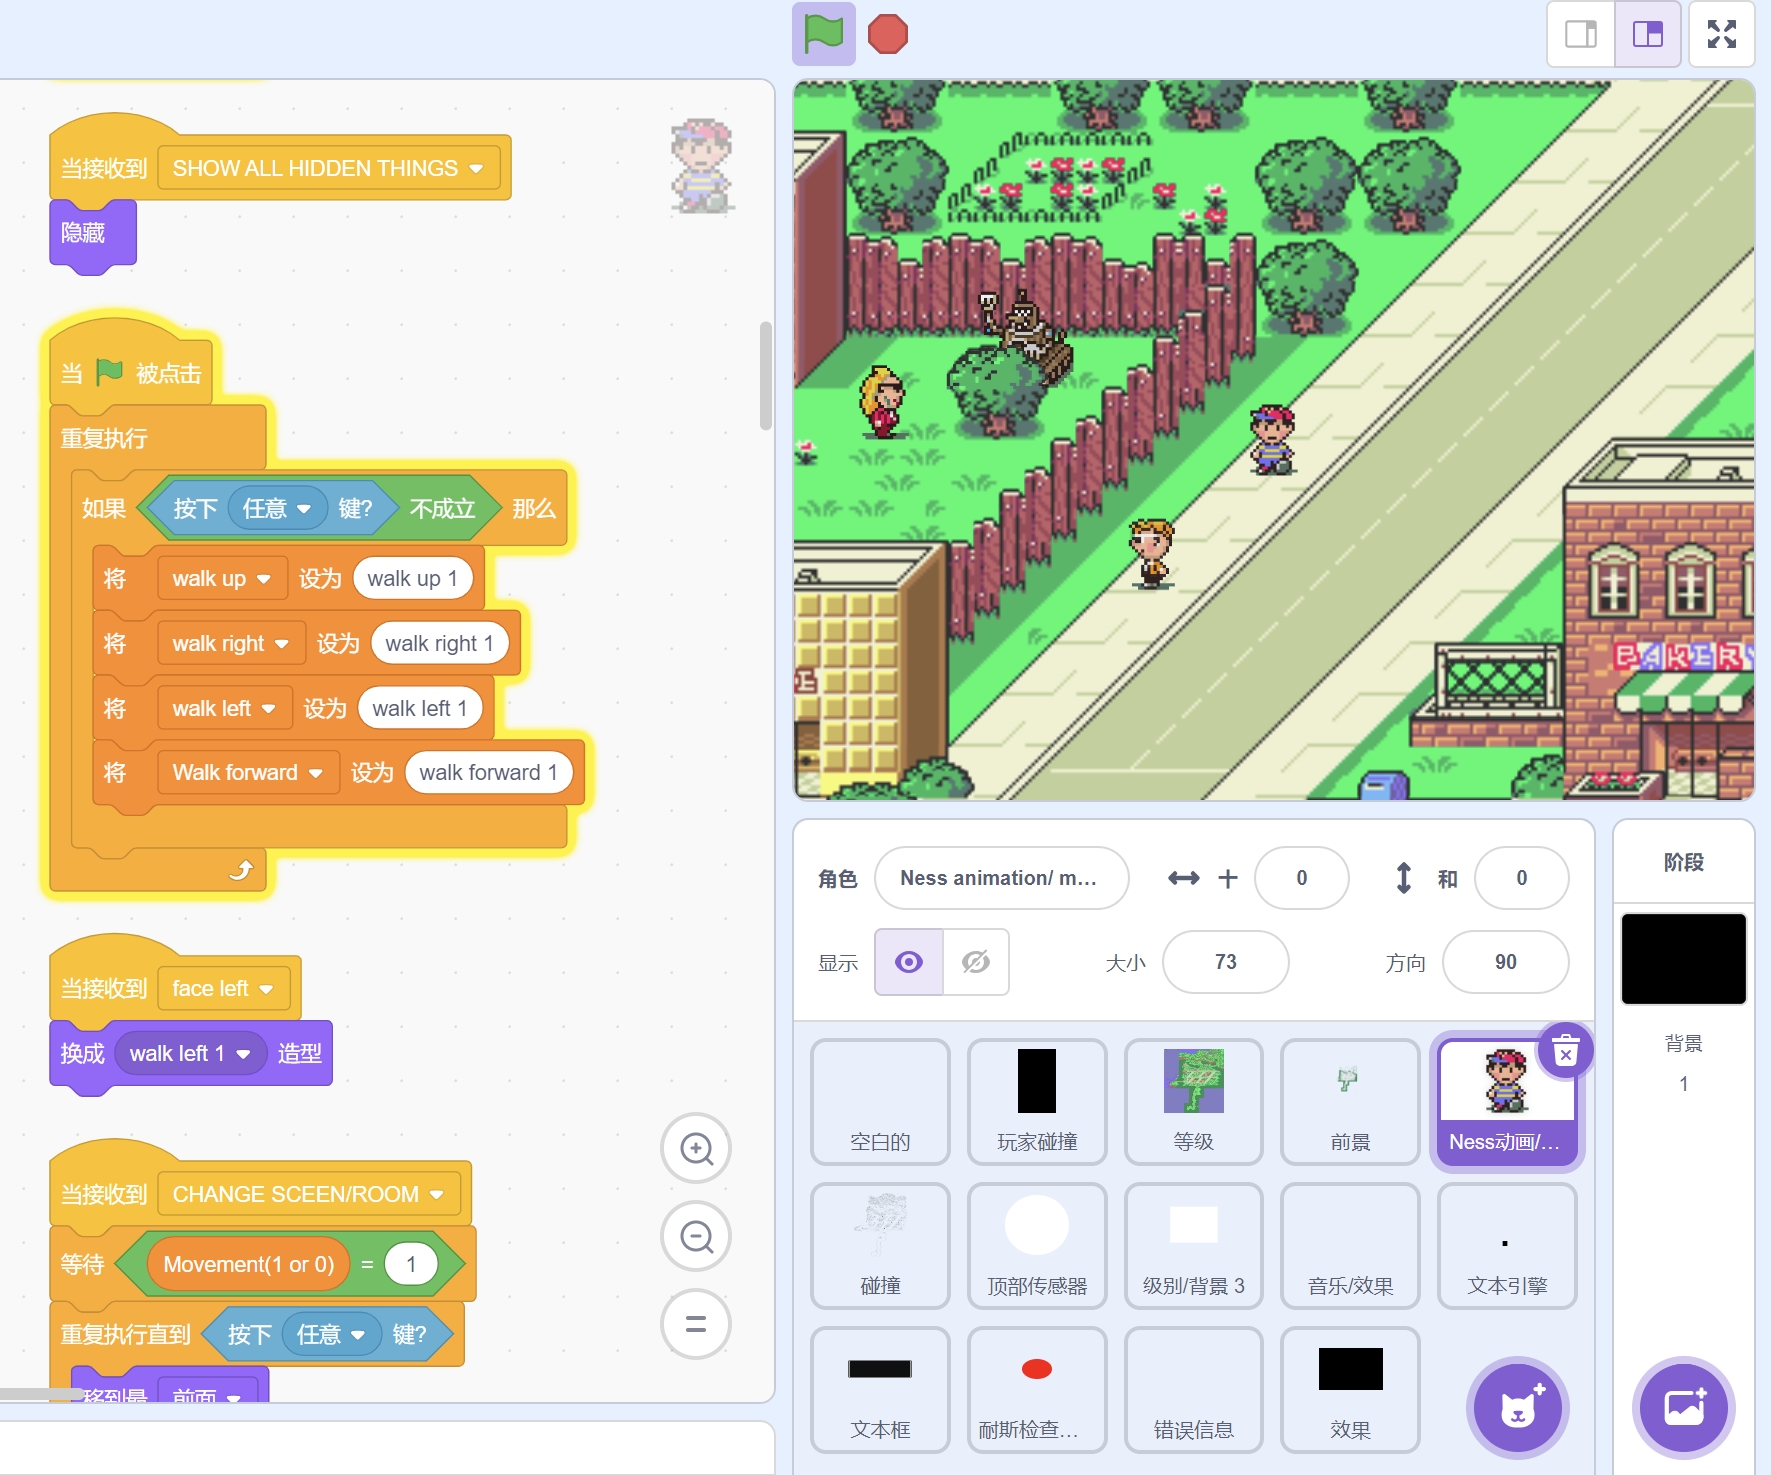Click the green flag to run project
1771x1475 pixels.
(x=823, y=34)
